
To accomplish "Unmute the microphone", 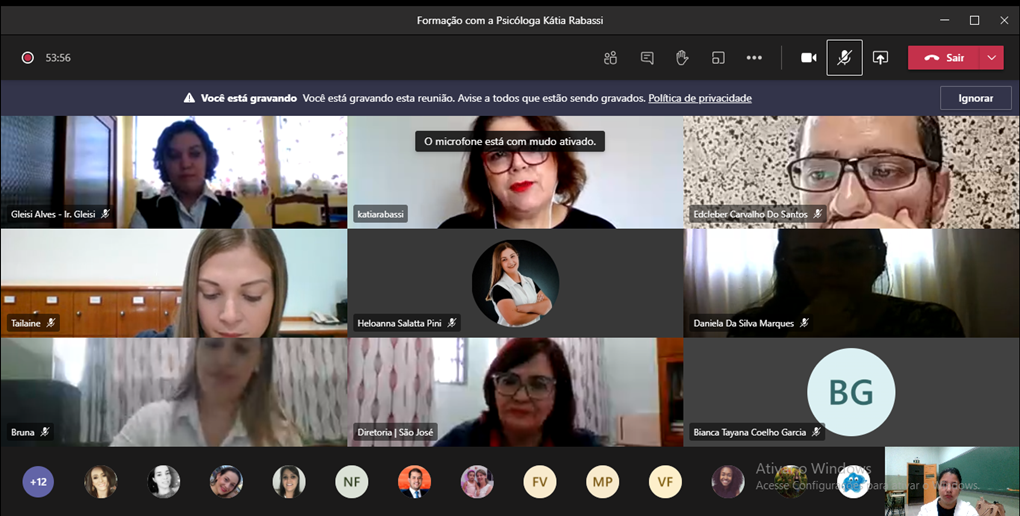I will pos(844,58).
